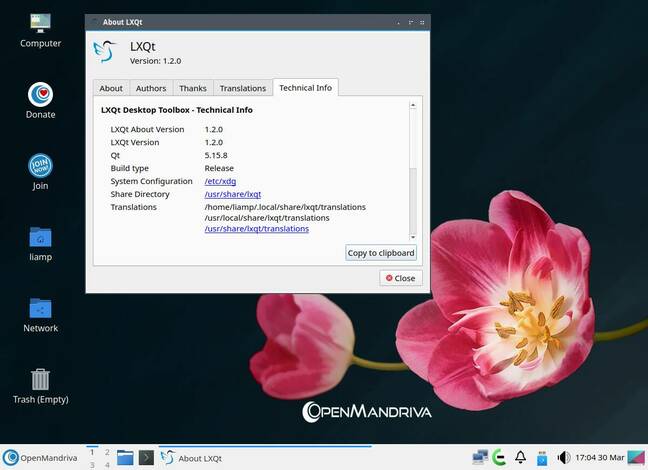Click the About LXQt window title bar
648x470 pixels.
pos(257,22)
